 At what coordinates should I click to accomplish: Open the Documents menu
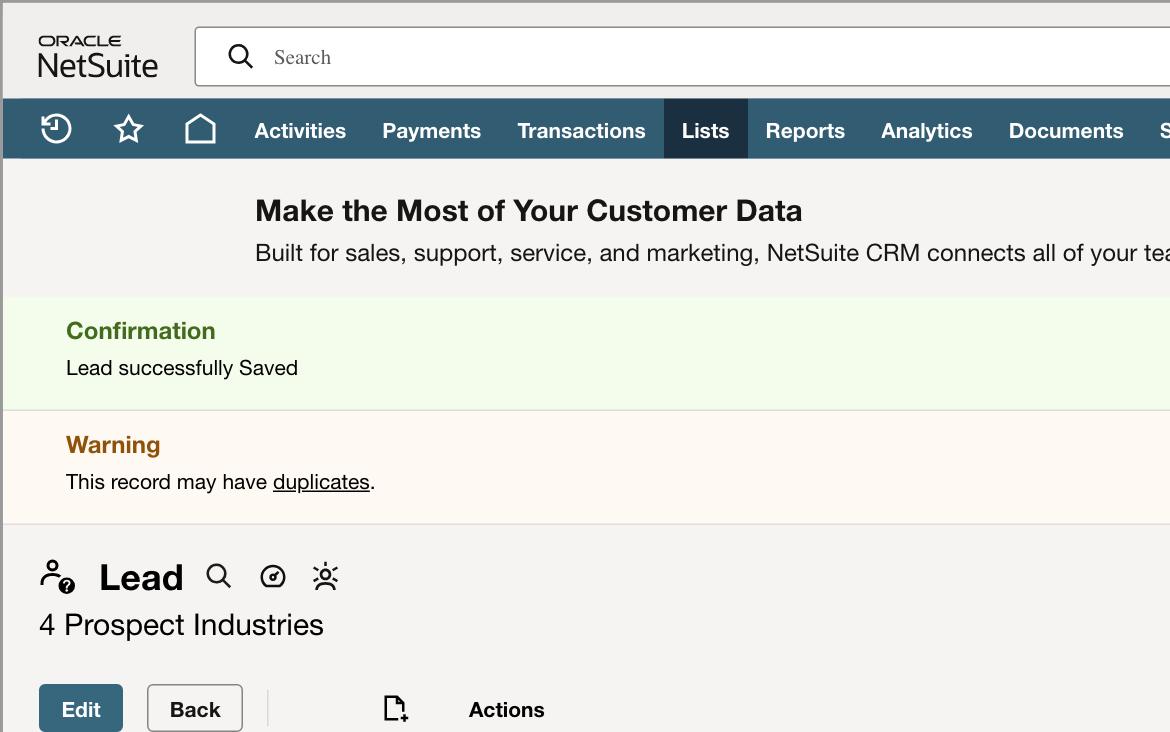pos(1066,131)
